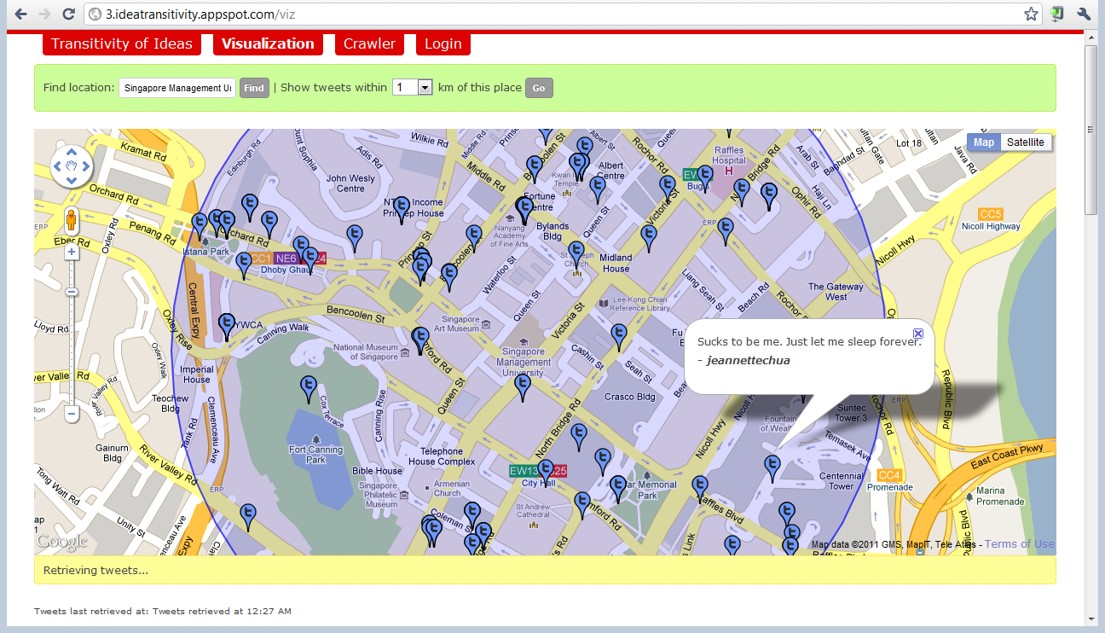
Task: Switch to Map view type
Action: tap(984, 142)
